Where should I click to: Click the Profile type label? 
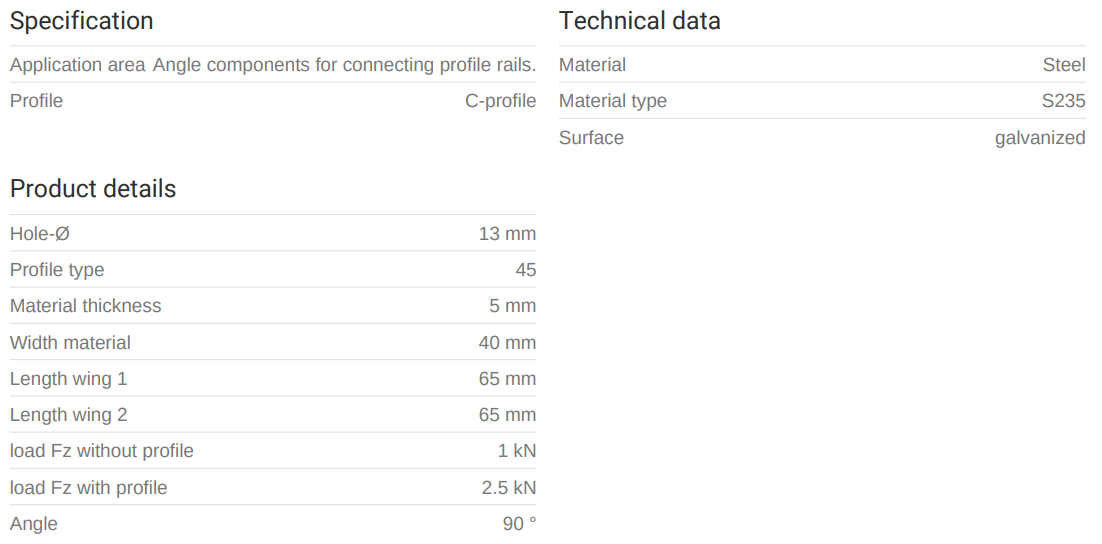click(57, 270)
